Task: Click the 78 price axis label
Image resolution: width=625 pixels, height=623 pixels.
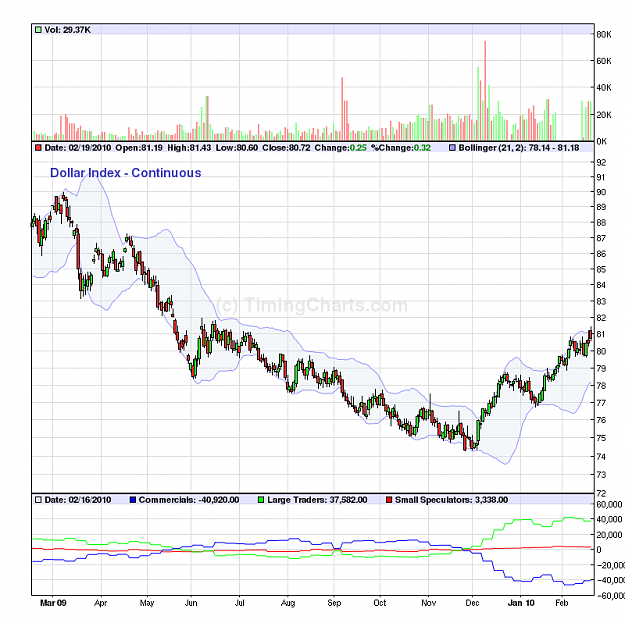Action: (x=601, y=386)
